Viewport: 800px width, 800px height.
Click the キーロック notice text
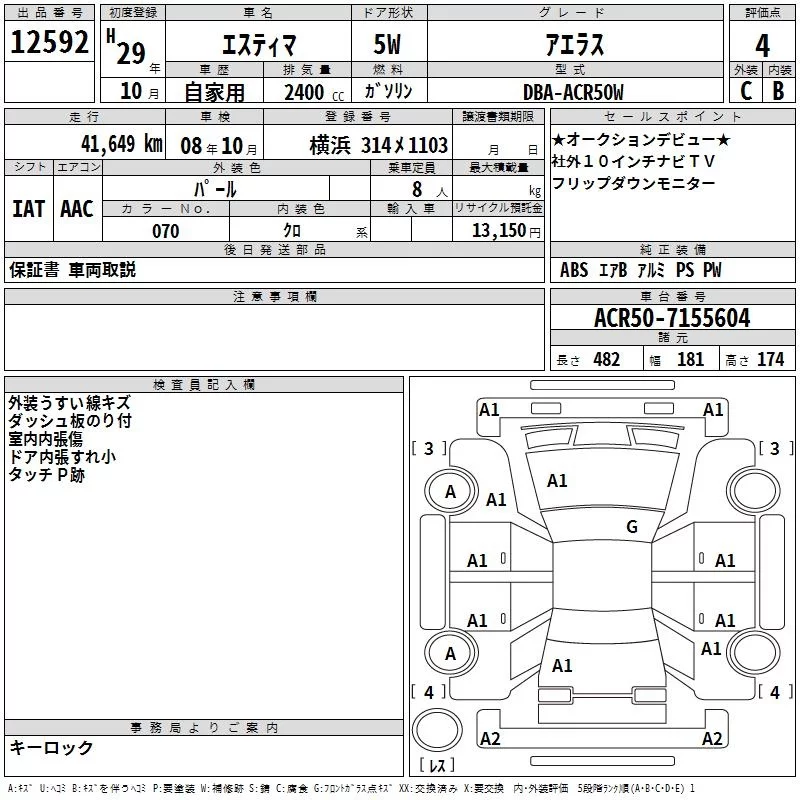tap(51, 748)
